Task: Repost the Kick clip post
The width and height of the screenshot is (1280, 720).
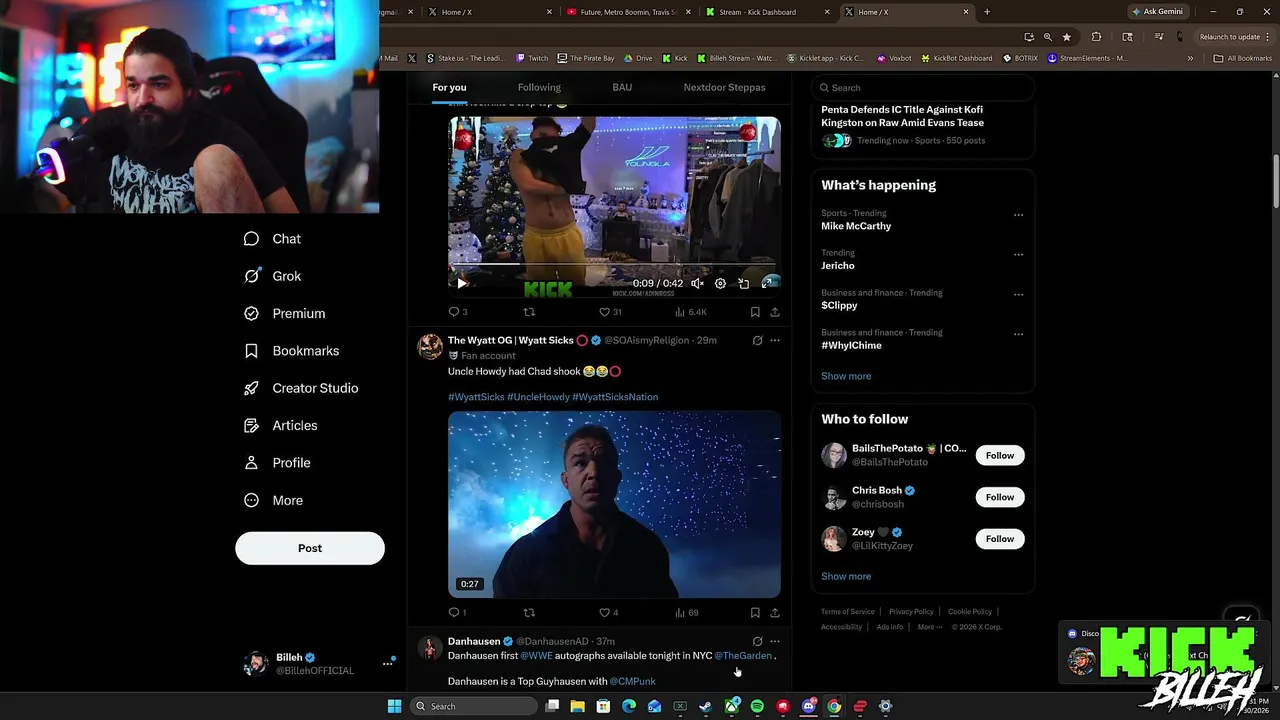Action: click(529, 312)
